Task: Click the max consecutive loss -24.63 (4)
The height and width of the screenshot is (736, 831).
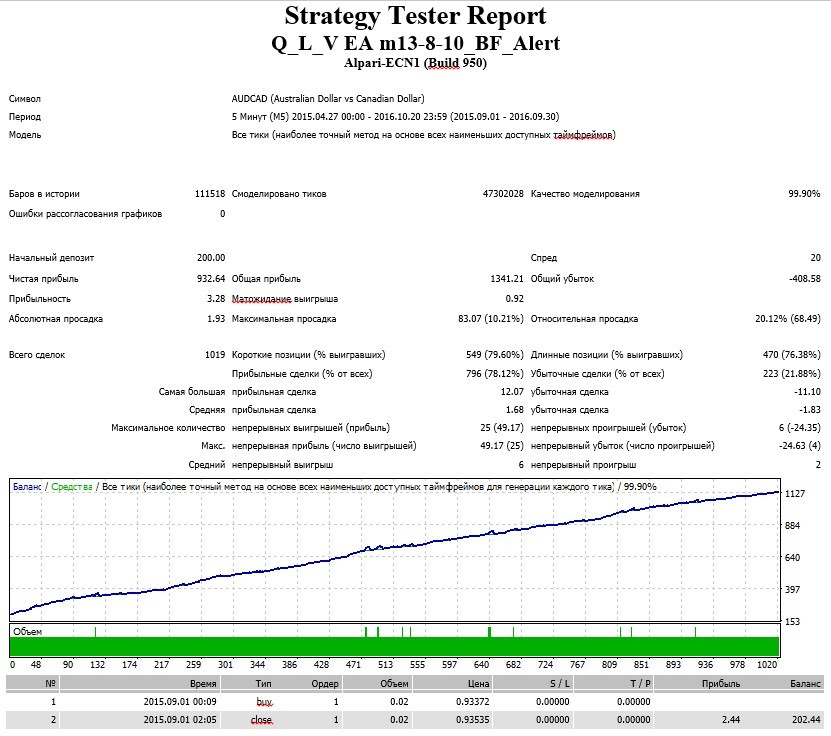Action: [x=799, y=446]
